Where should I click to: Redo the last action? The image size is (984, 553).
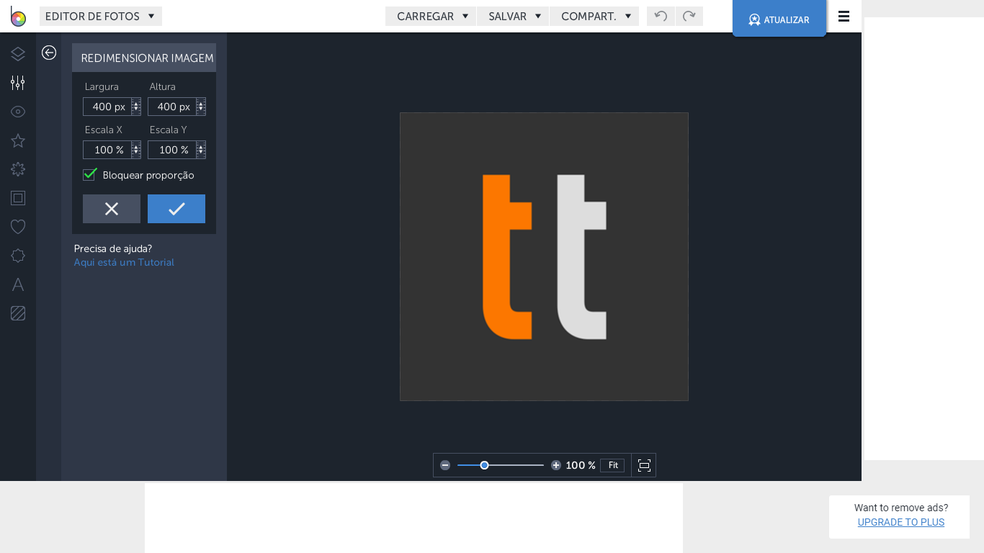point(689,16)
